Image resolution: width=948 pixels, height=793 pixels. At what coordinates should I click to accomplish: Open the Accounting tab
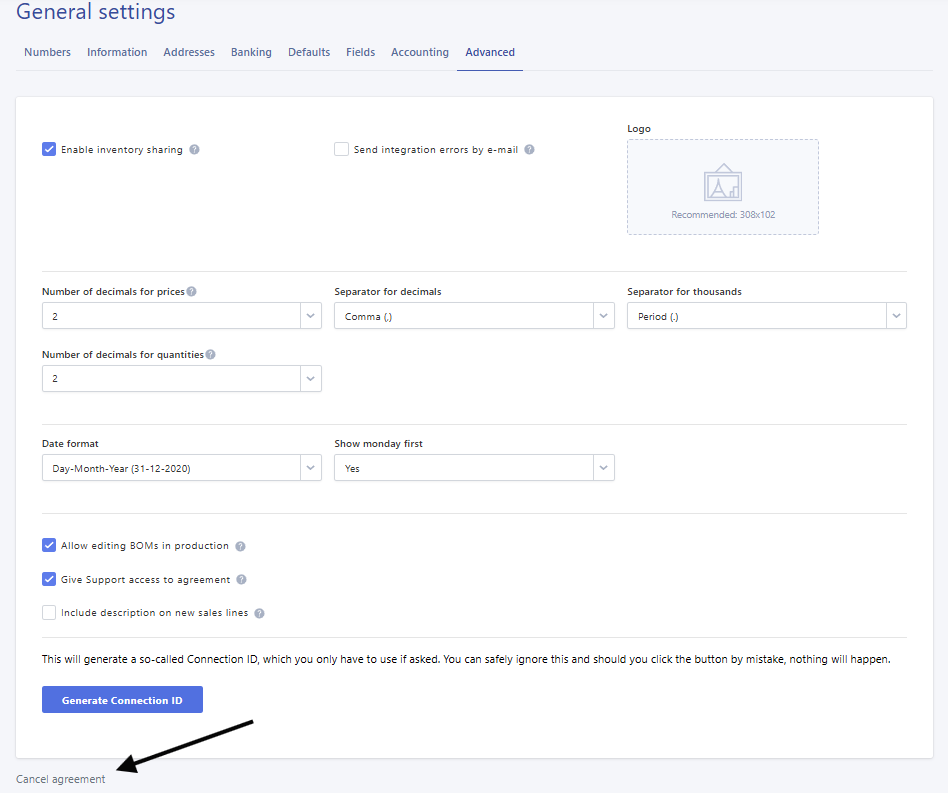click(x=419, y=52)
